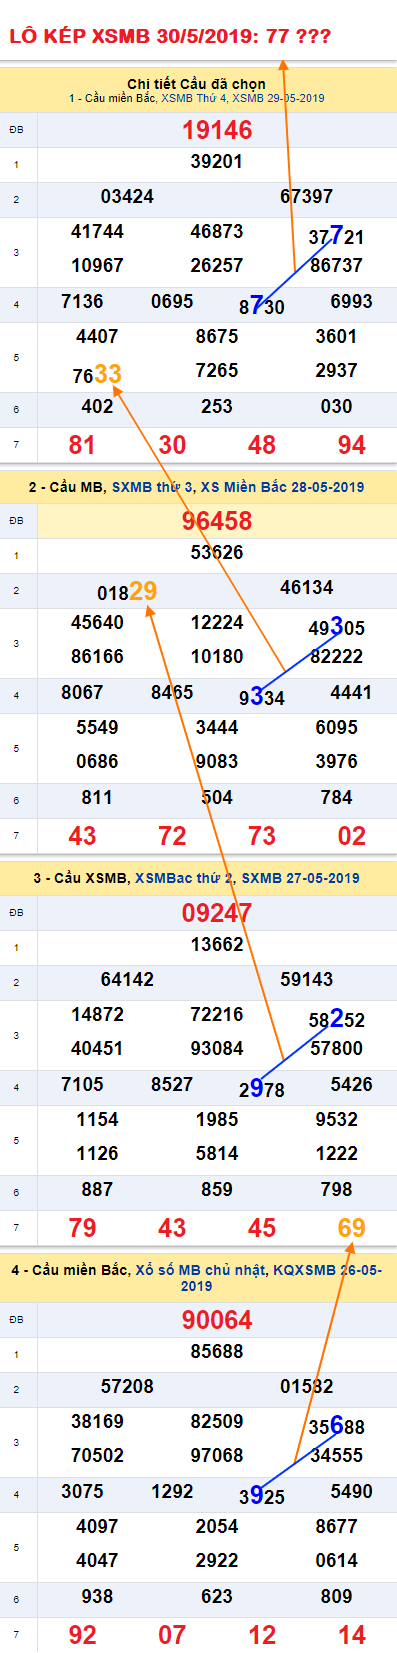
Task: Click the three-digit number 402
Action: (97, 406)
